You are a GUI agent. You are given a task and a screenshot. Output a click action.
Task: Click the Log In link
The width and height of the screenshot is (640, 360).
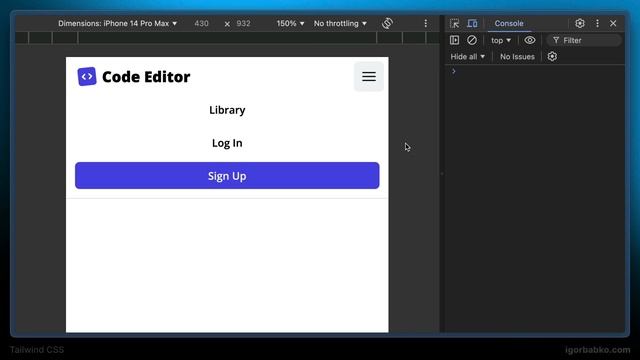point(227,143)
